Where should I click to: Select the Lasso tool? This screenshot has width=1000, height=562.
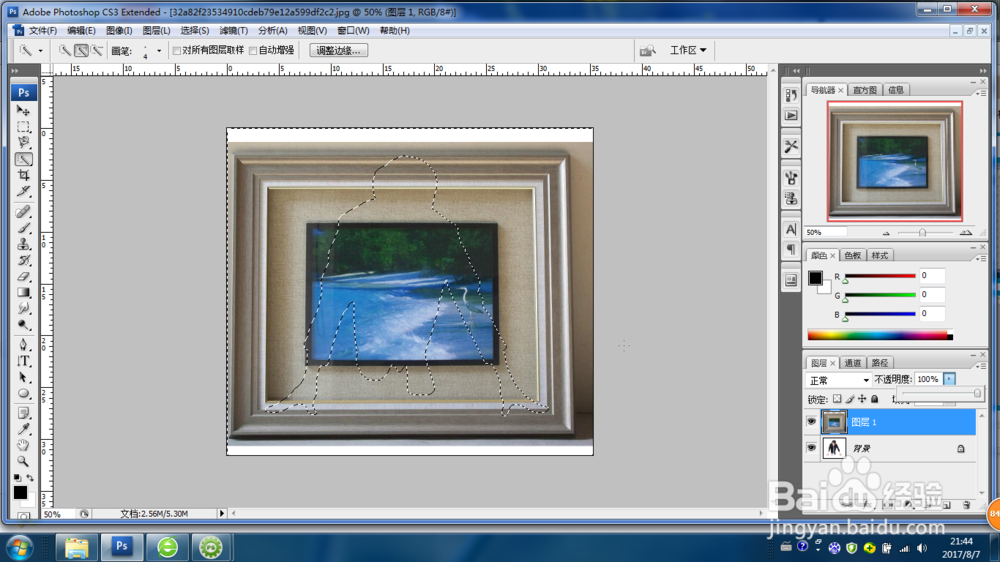click(x=24, y=142)
